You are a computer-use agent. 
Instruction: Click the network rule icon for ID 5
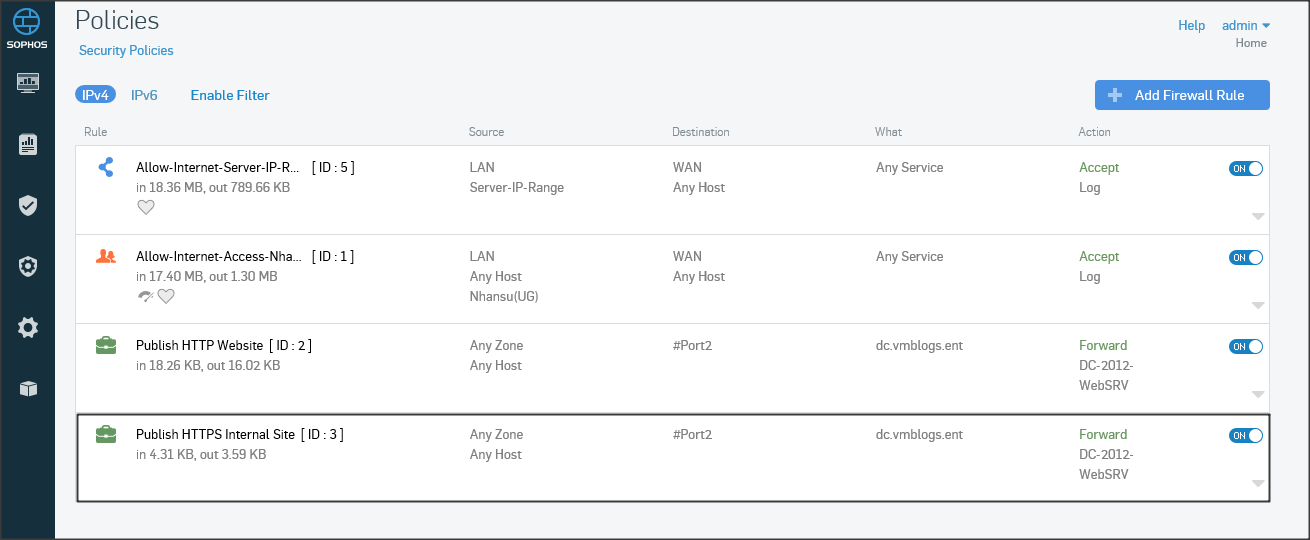[x=106, y=168]
